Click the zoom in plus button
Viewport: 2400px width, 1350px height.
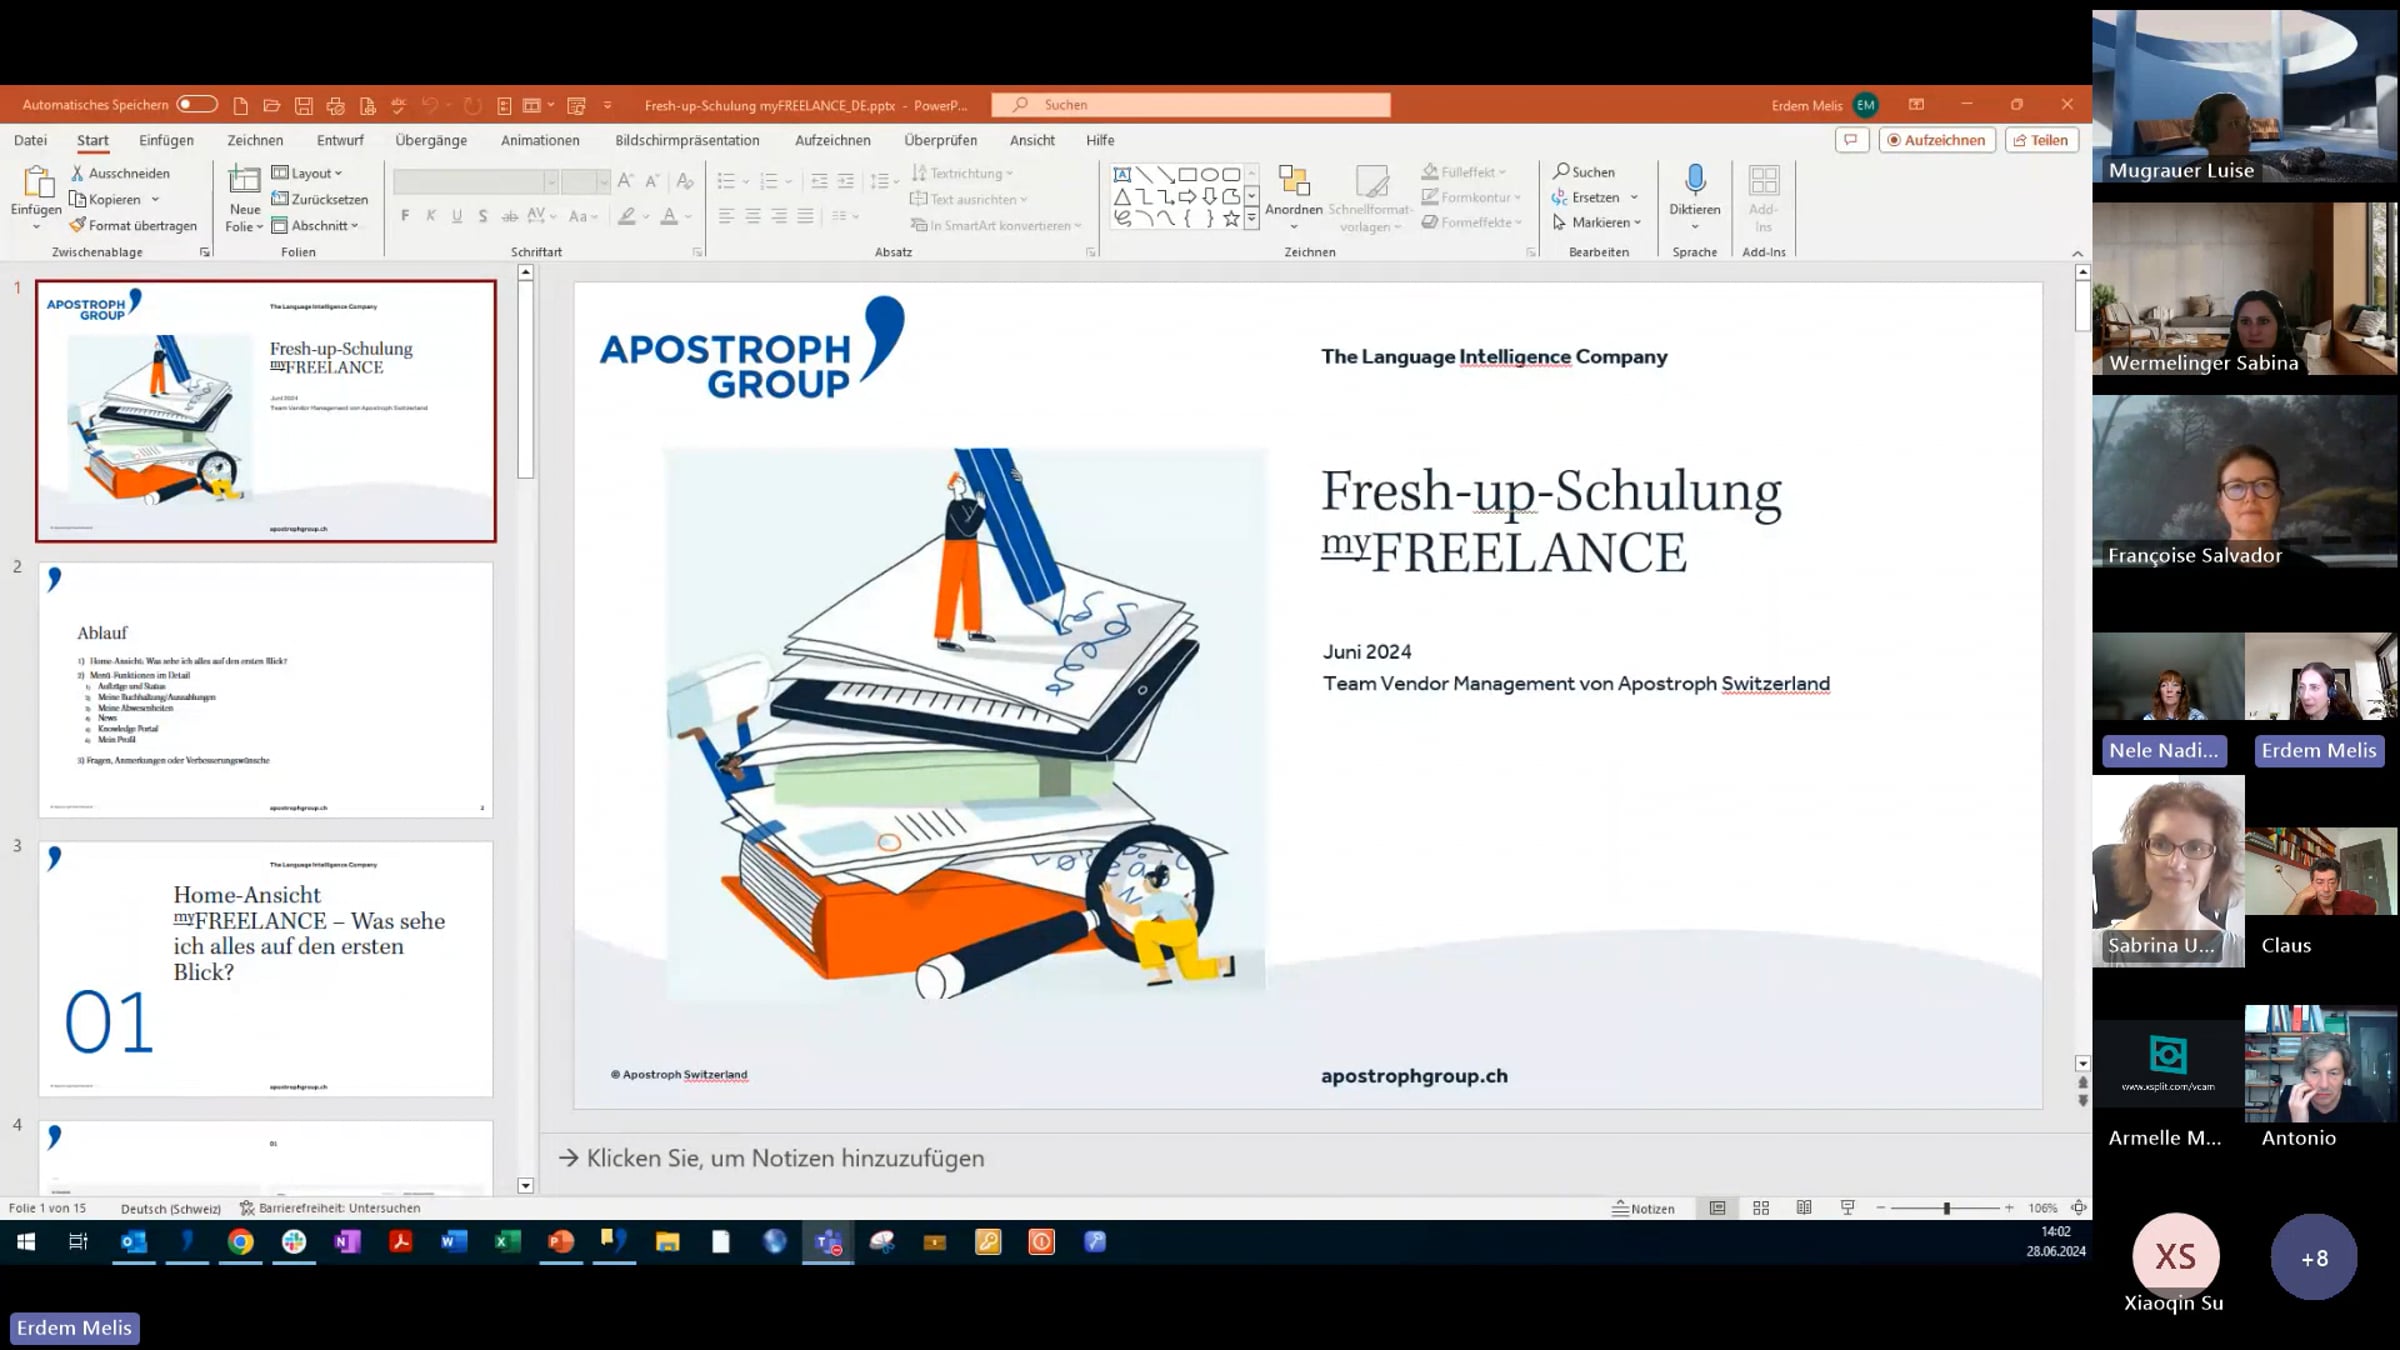[2009, 1208]
